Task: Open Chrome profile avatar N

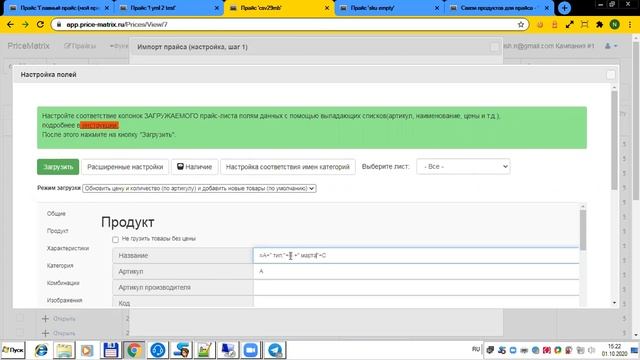Action: (614, 24)
